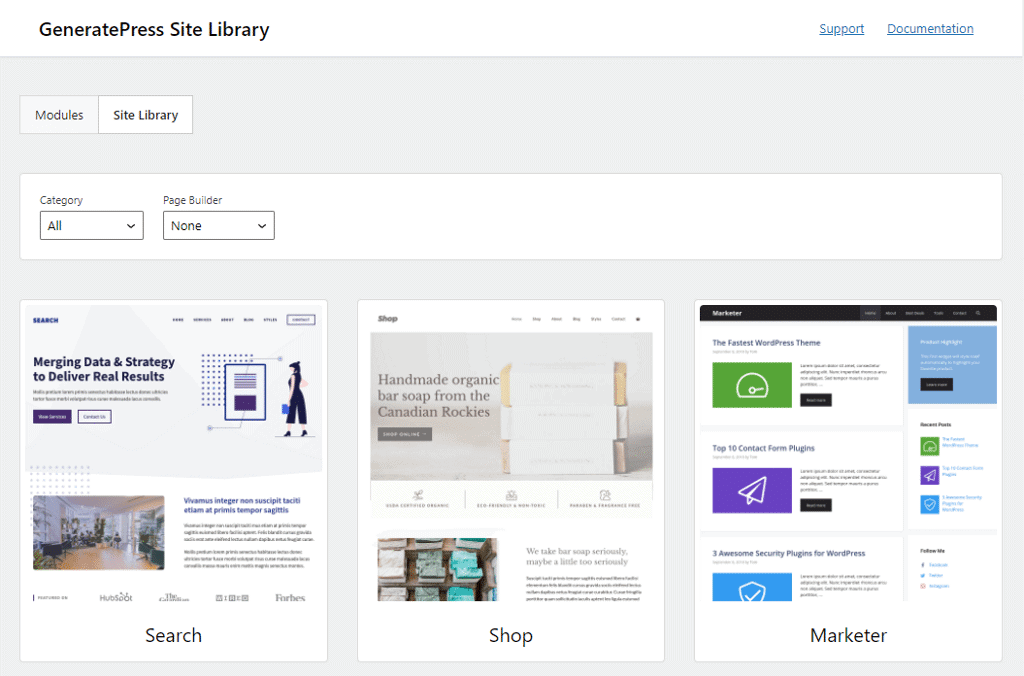Choose the Shop site template thumbnail
This screenshot has height=676, width=1024.
pyautogui.click(x=511, y=452)
